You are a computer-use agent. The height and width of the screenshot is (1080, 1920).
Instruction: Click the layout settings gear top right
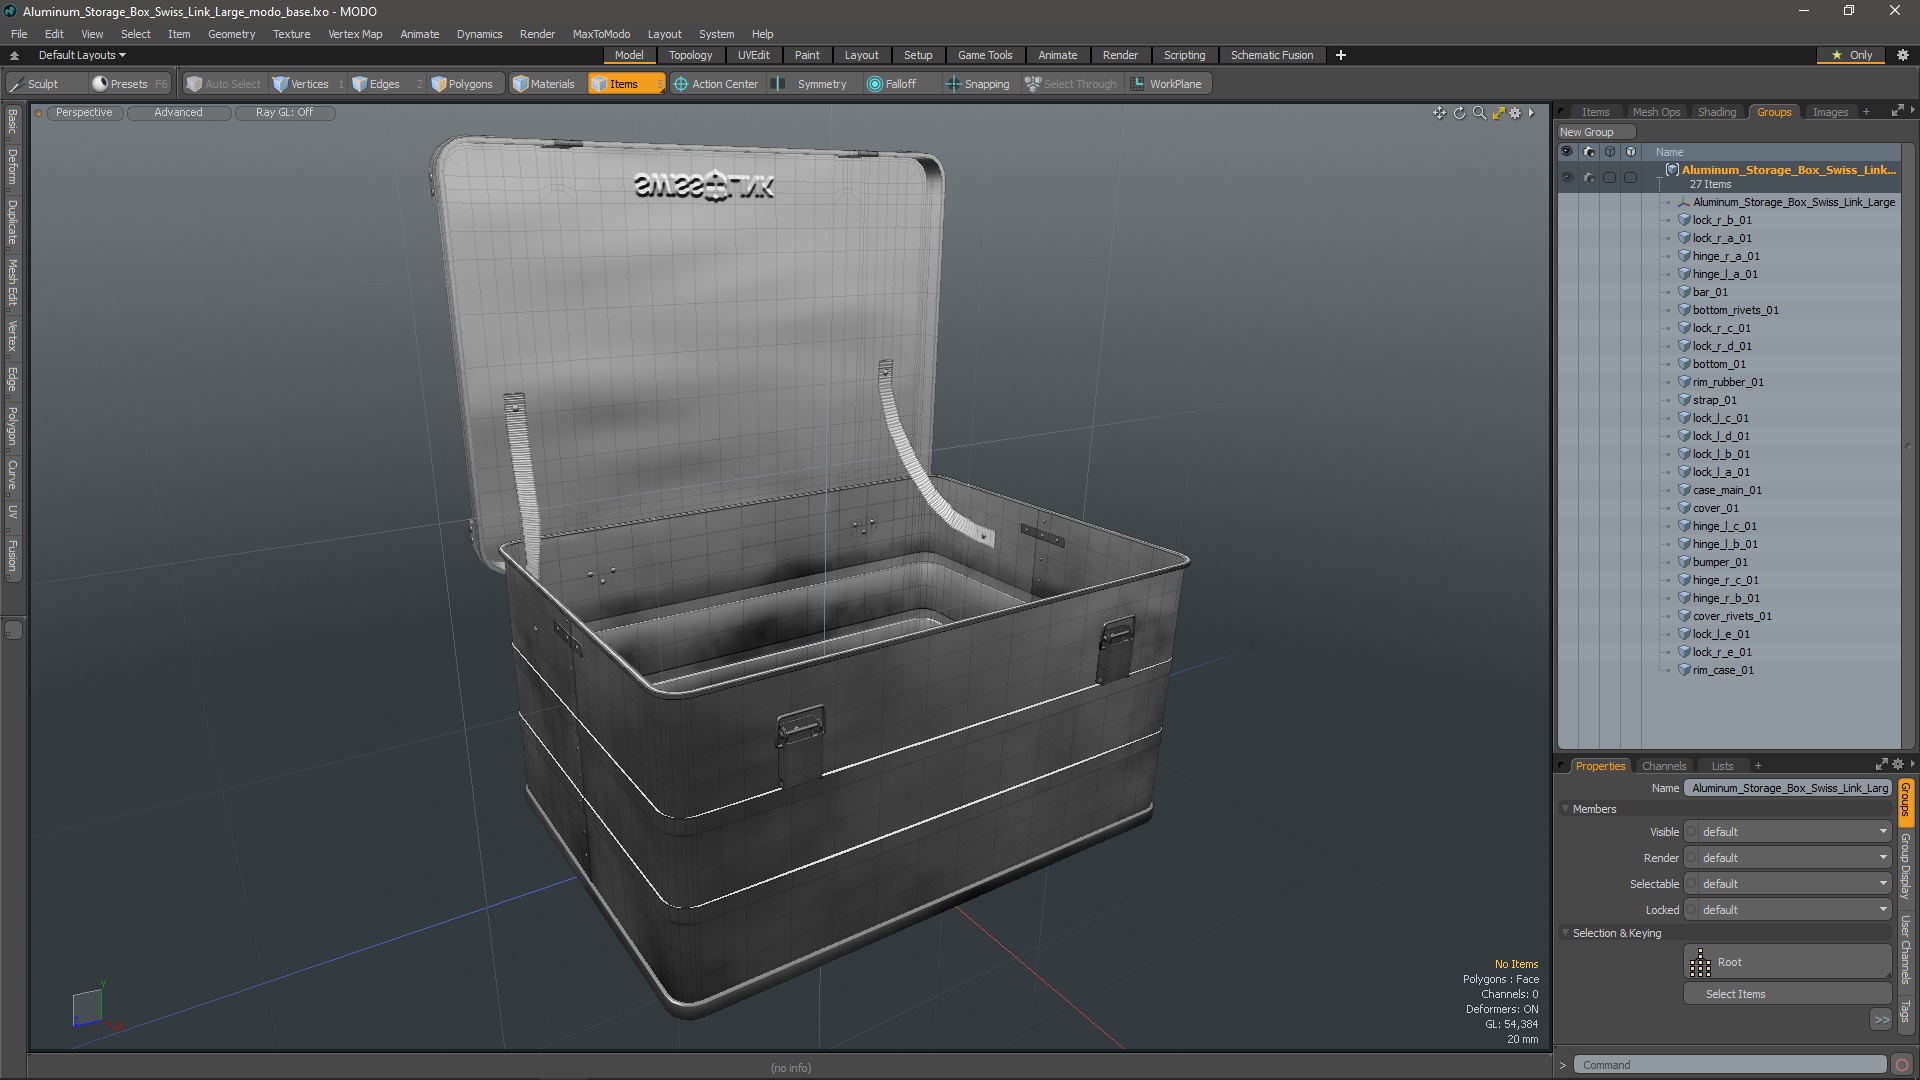pos(1903,55)
